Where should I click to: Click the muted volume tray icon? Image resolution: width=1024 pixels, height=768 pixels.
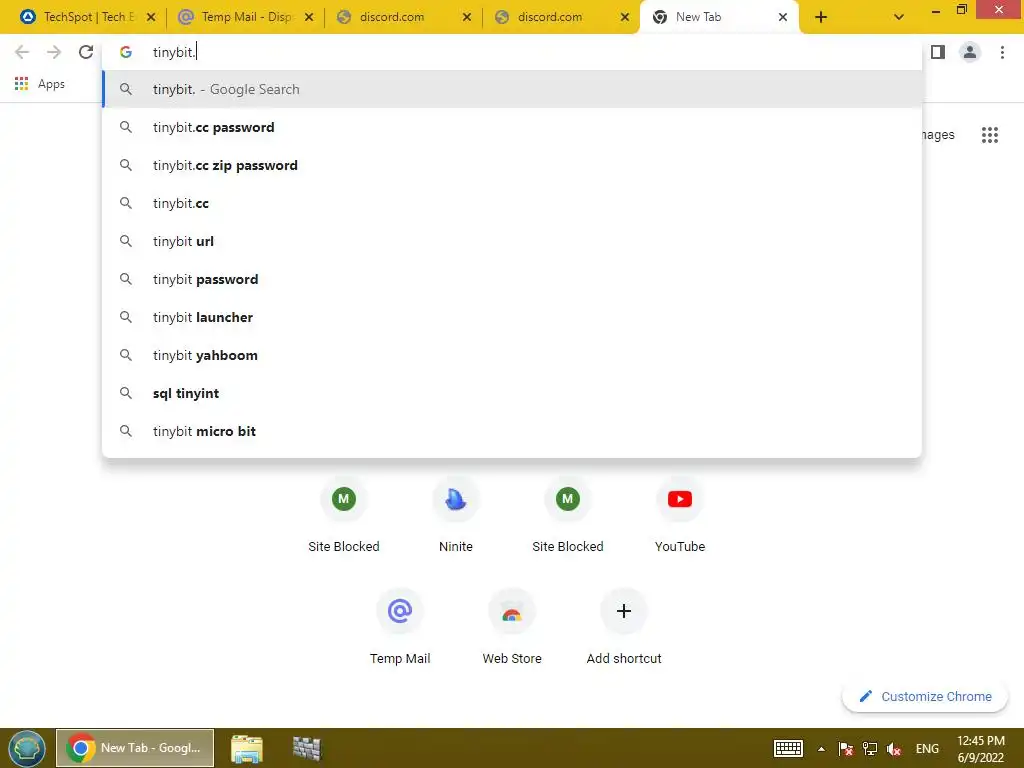[894, 748]
